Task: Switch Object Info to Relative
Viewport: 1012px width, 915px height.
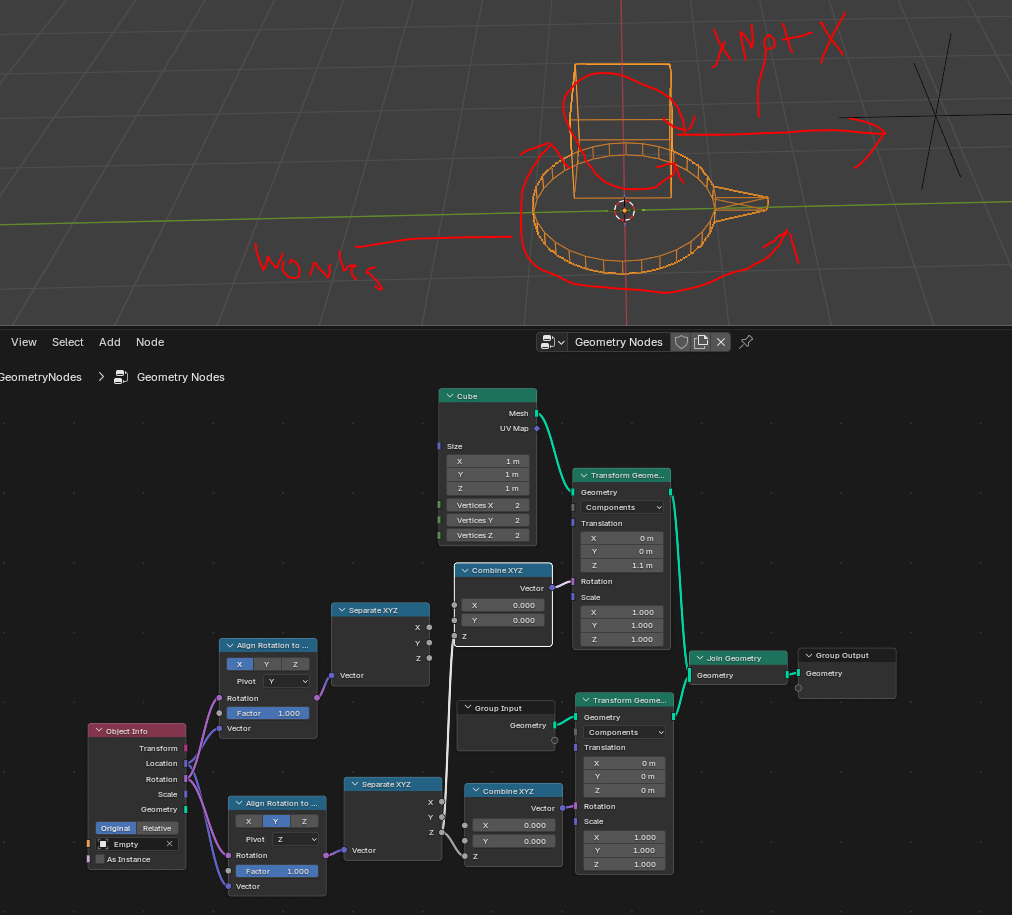Action: pyautogui.click(x=157, y=829)
